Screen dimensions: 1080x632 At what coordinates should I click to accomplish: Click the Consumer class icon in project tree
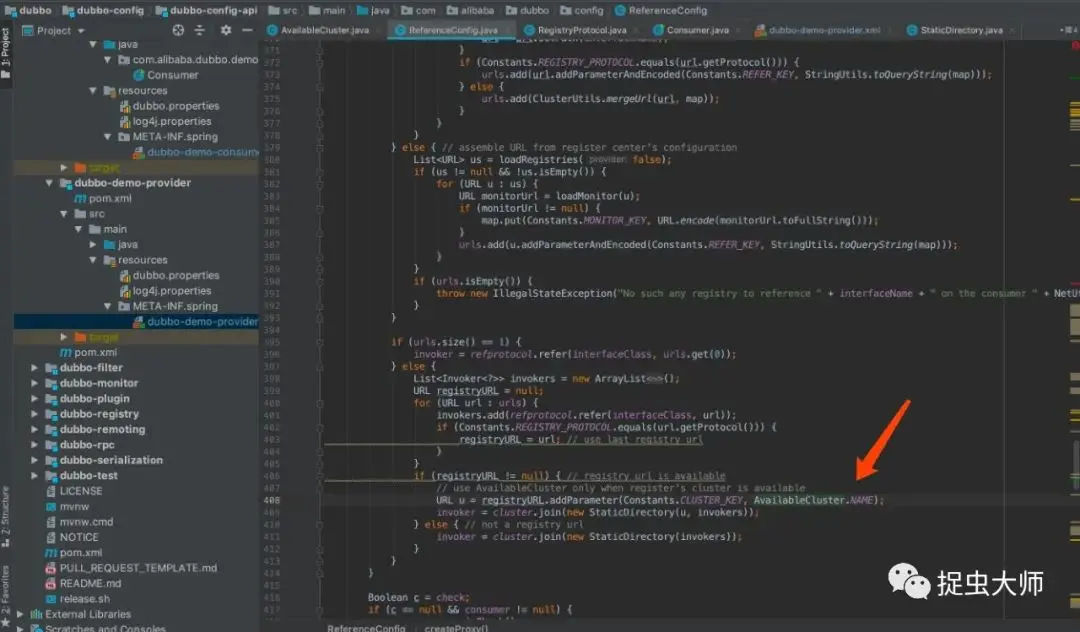(138, 75)
